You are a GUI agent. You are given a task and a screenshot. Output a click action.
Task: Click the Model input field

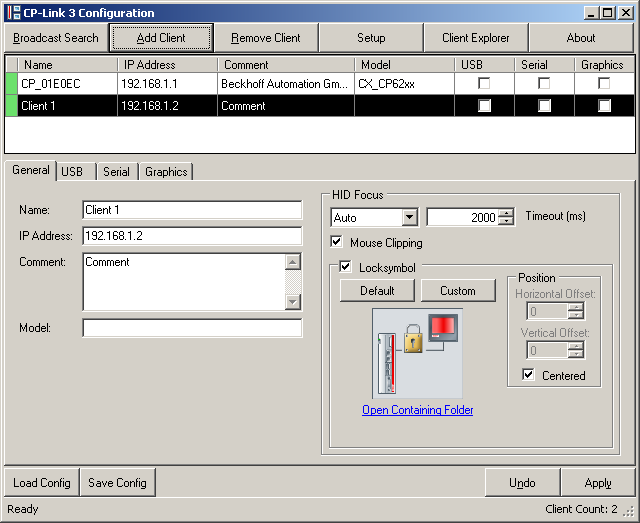pyautogui.click(x=192, y=328)
